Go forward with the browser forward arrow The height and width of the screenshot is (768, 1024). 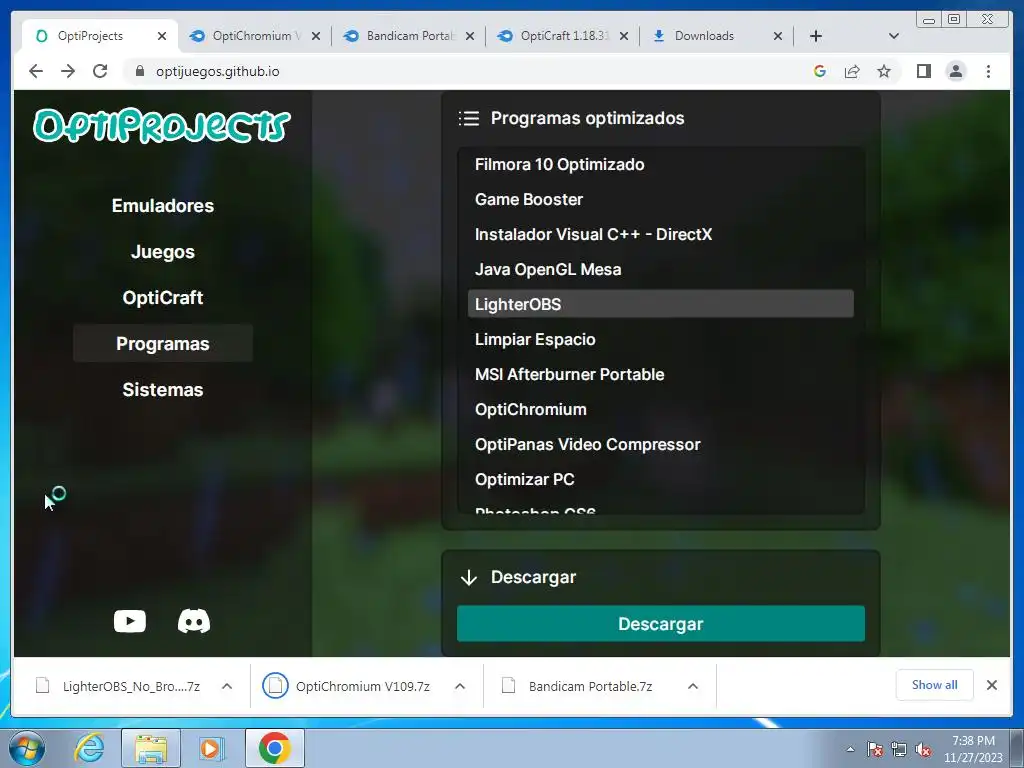[68, 71]
